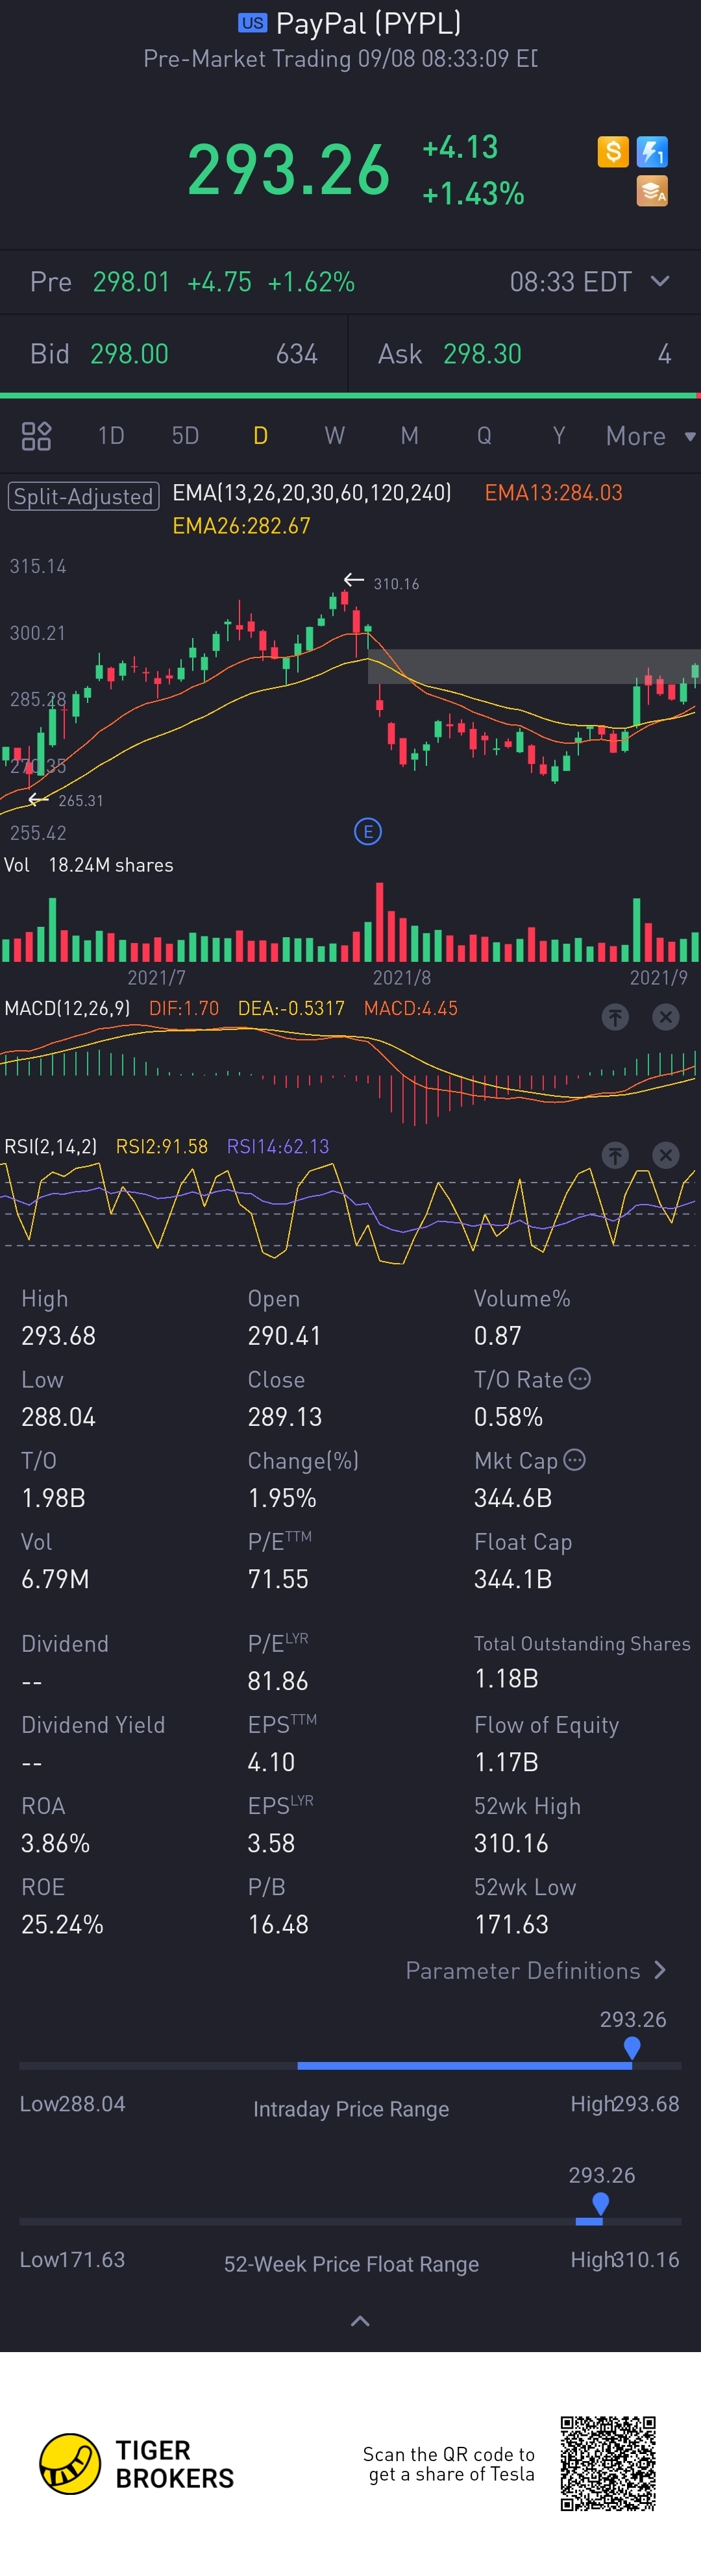Viewport: 701px width, 2576px height.
Task: Tap the current price 293.26
Action: pos(288,169)
